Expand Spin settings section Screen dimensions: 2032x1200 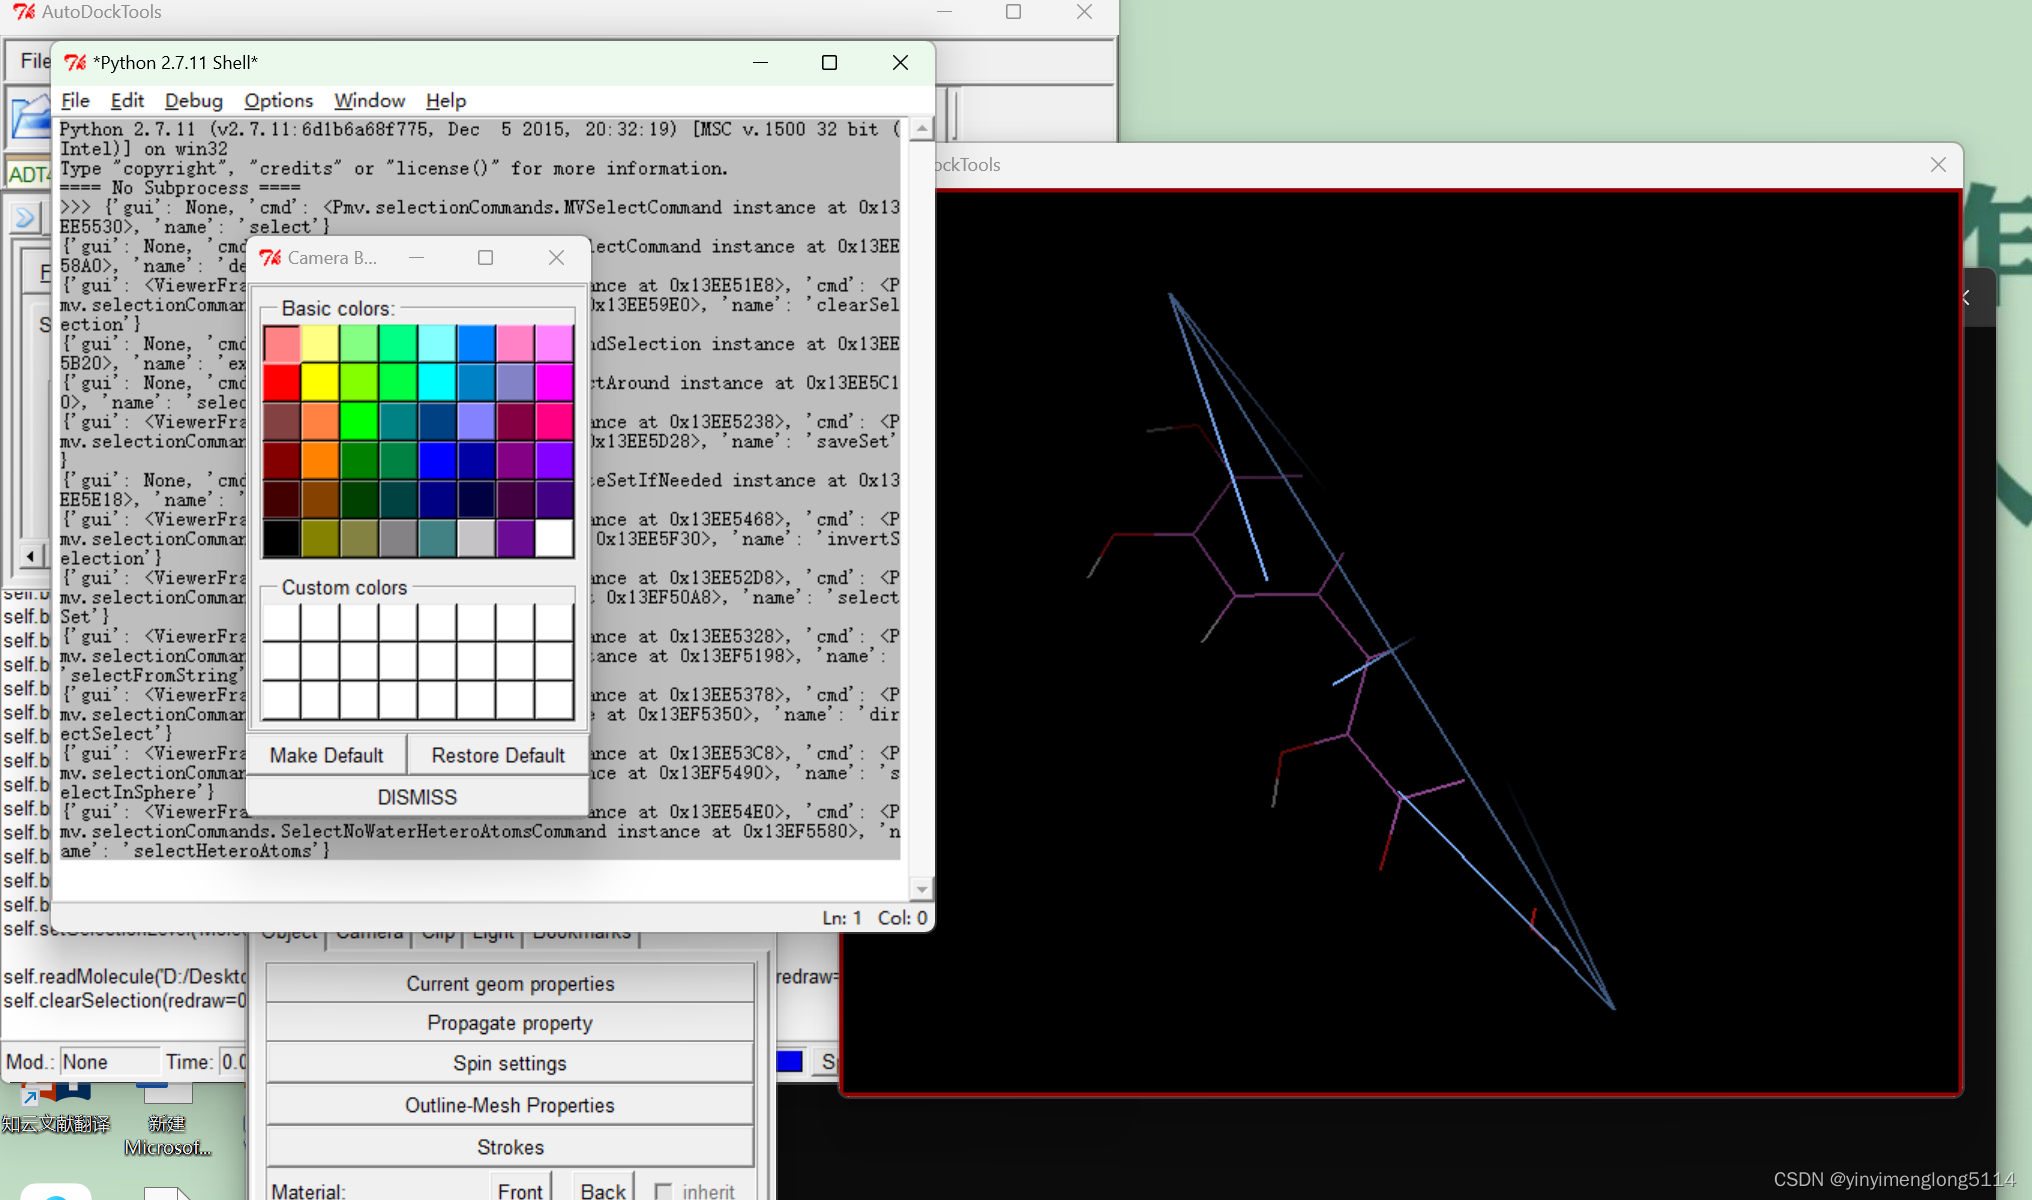510,1064
